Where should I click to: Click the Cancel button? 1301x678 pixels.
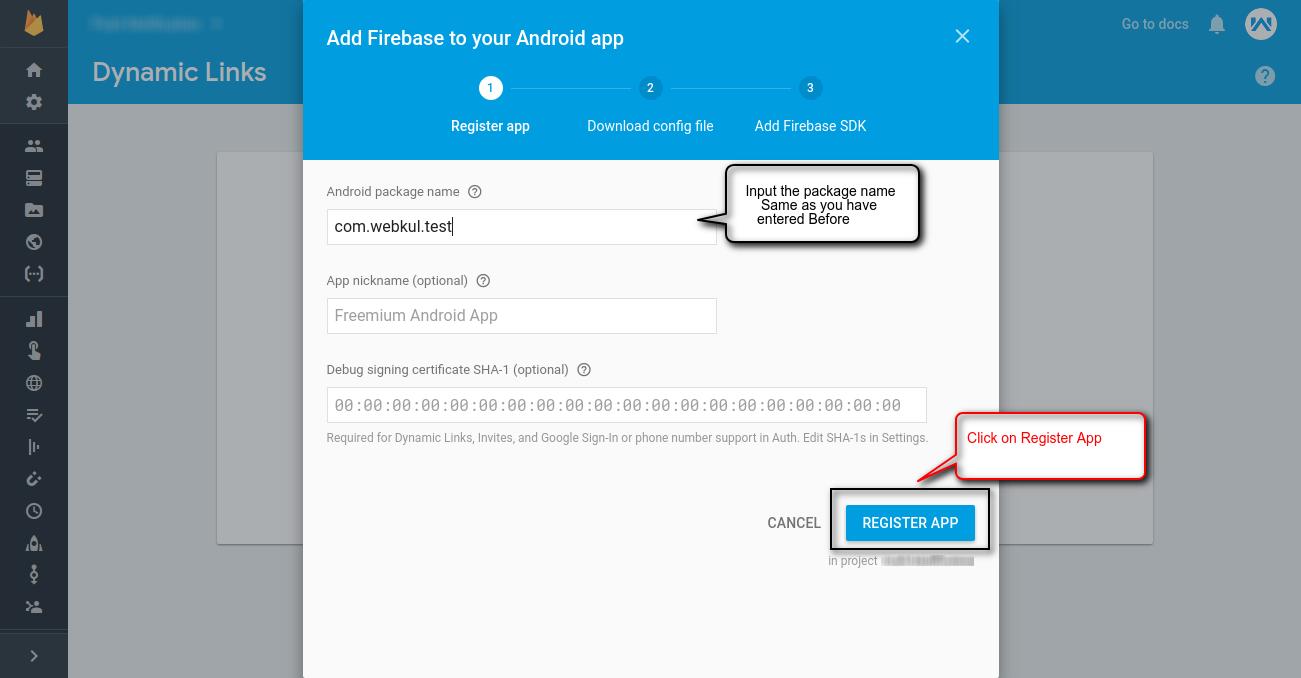794,523
